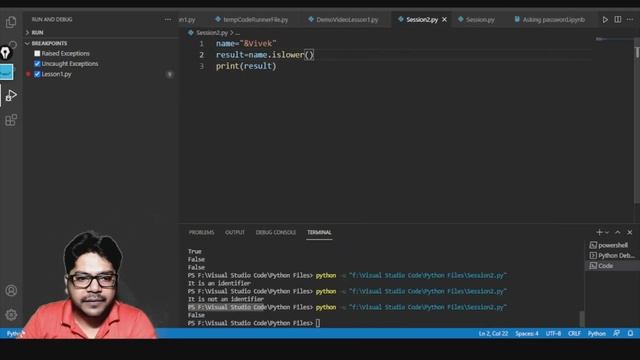
Task: Click the terminal prompt input line
Action: tap(254, 323)
